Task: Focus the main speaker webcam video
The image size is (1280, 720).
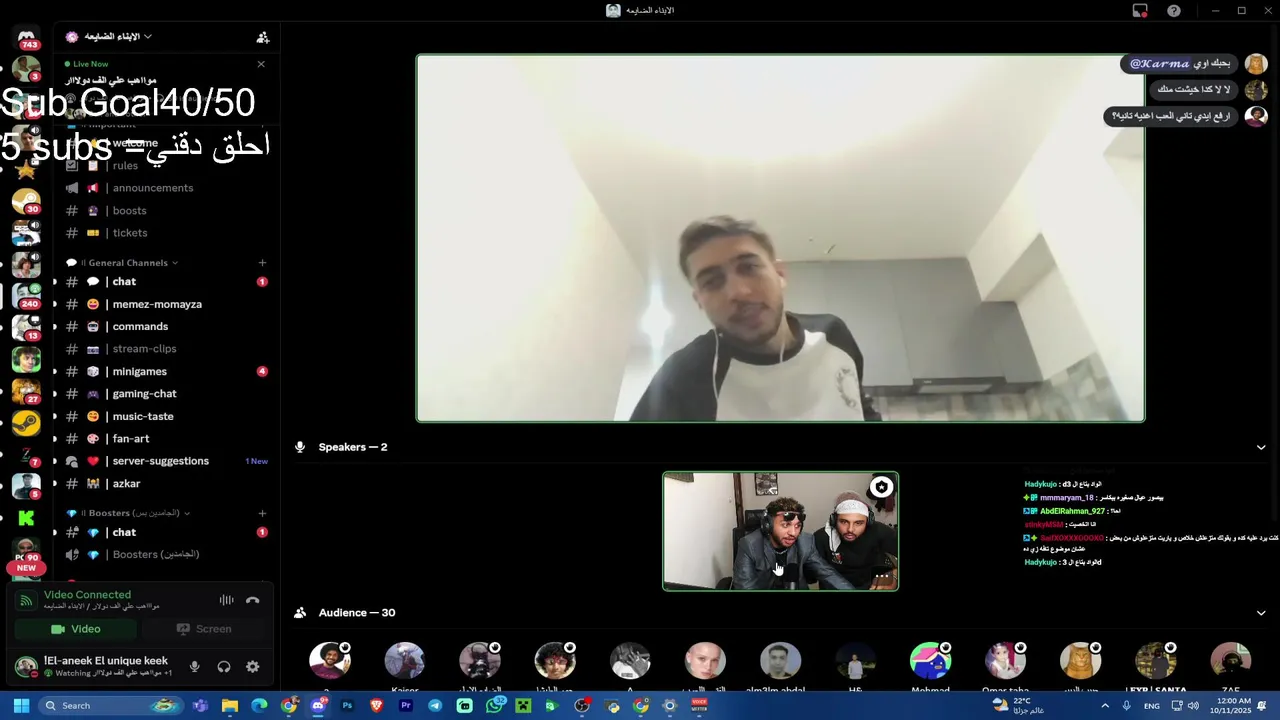Action: tap(780, 238)
